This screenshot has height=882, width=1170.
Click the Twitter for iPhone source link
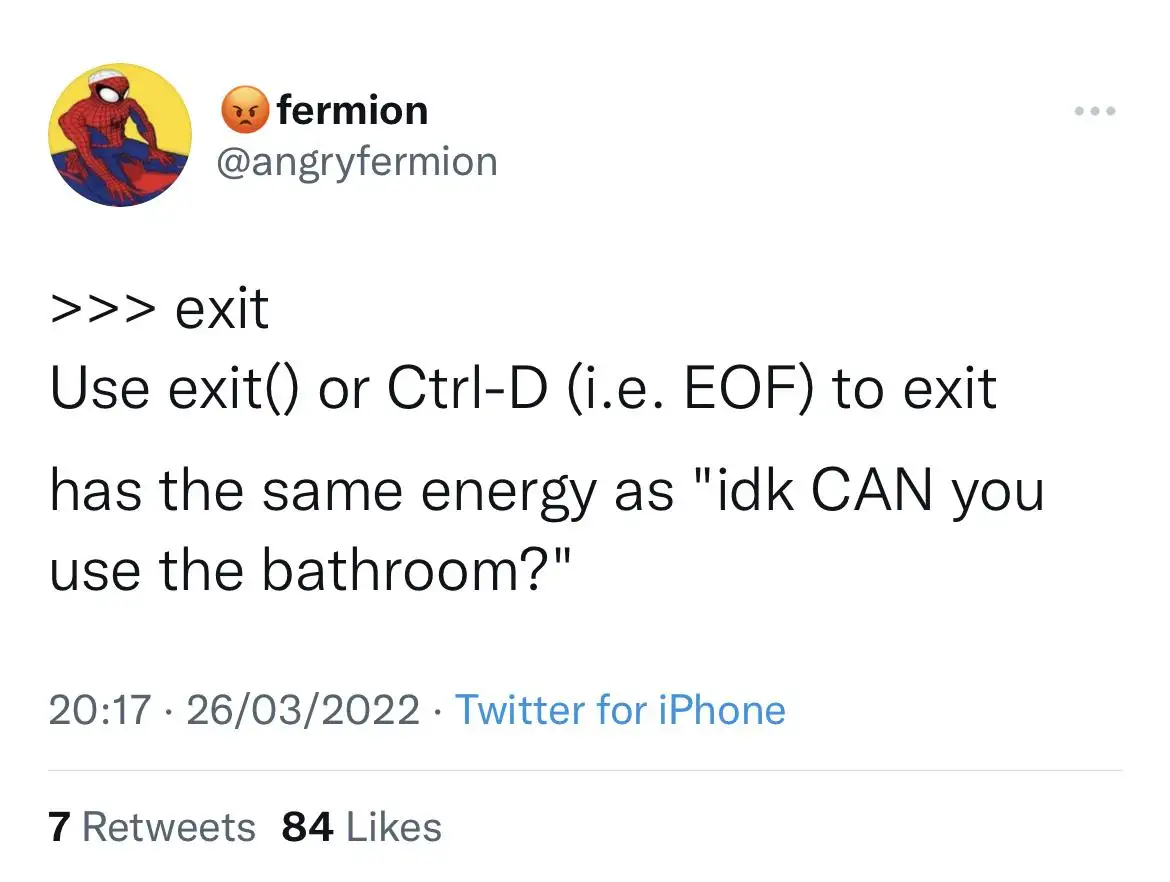point(620,710)
